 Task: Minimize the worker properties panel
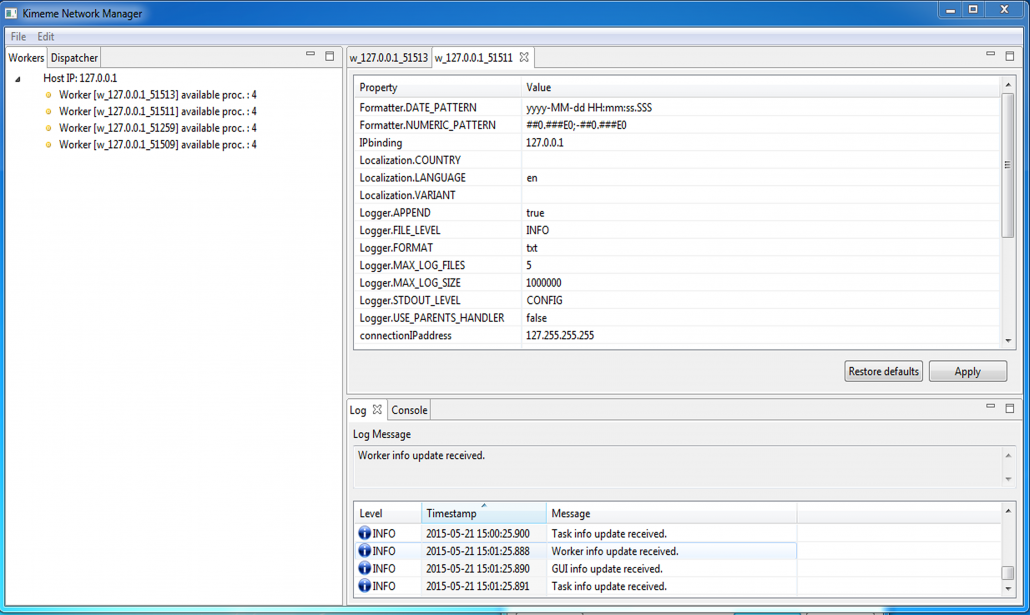(991, 55)
